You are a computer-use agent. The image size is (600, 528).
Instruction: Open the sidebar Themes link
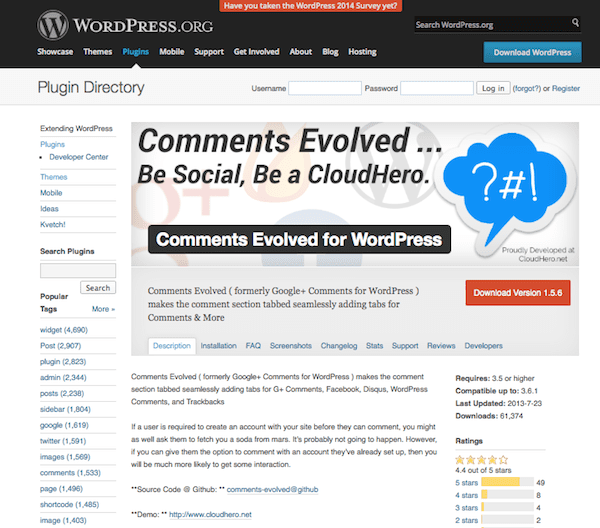point(54,177)
